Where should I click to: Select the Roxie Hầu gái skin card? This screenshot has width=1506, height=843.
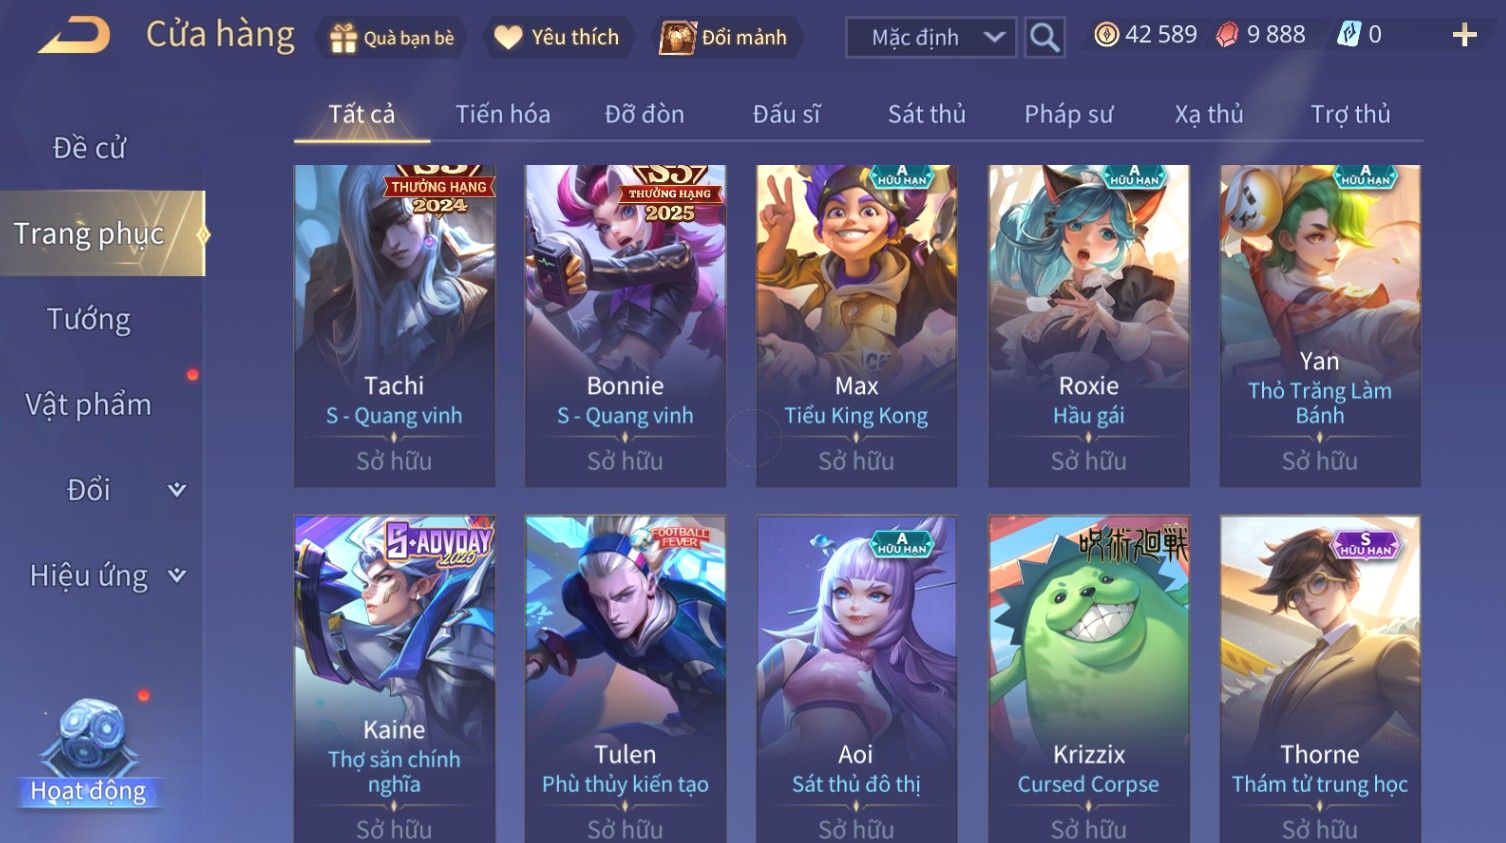[x=1089, y=326]
